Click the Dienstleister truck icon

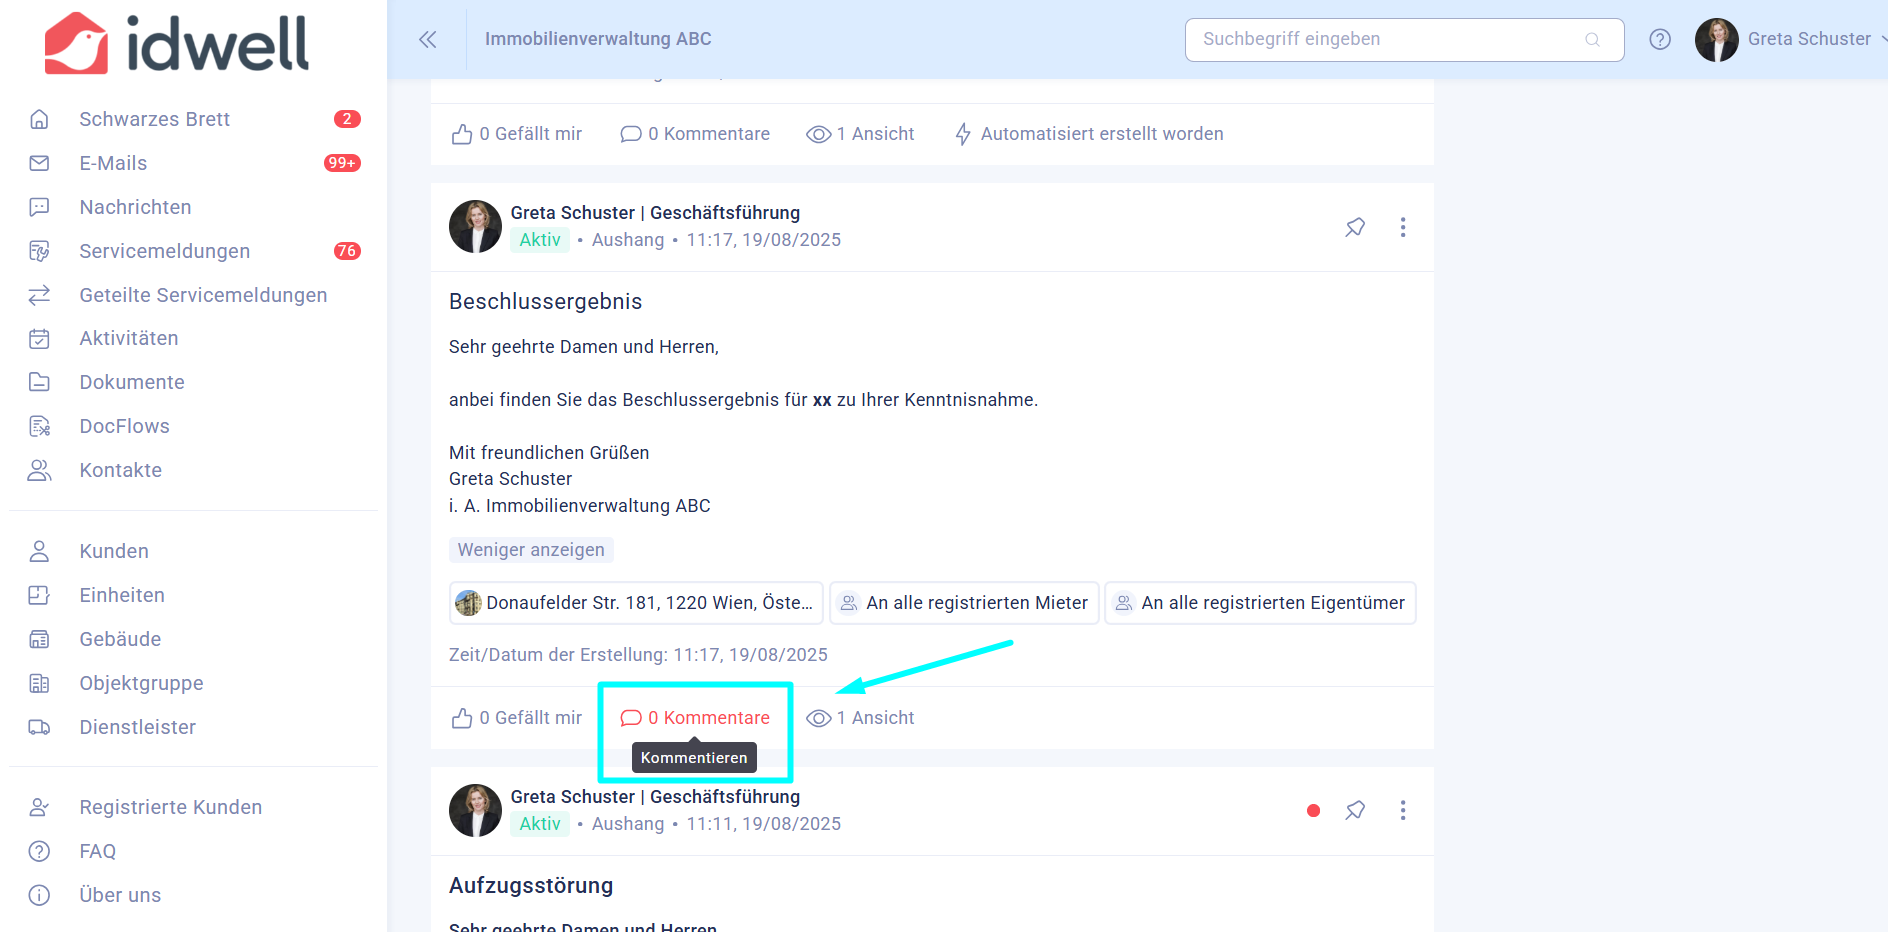coord(39,727)
